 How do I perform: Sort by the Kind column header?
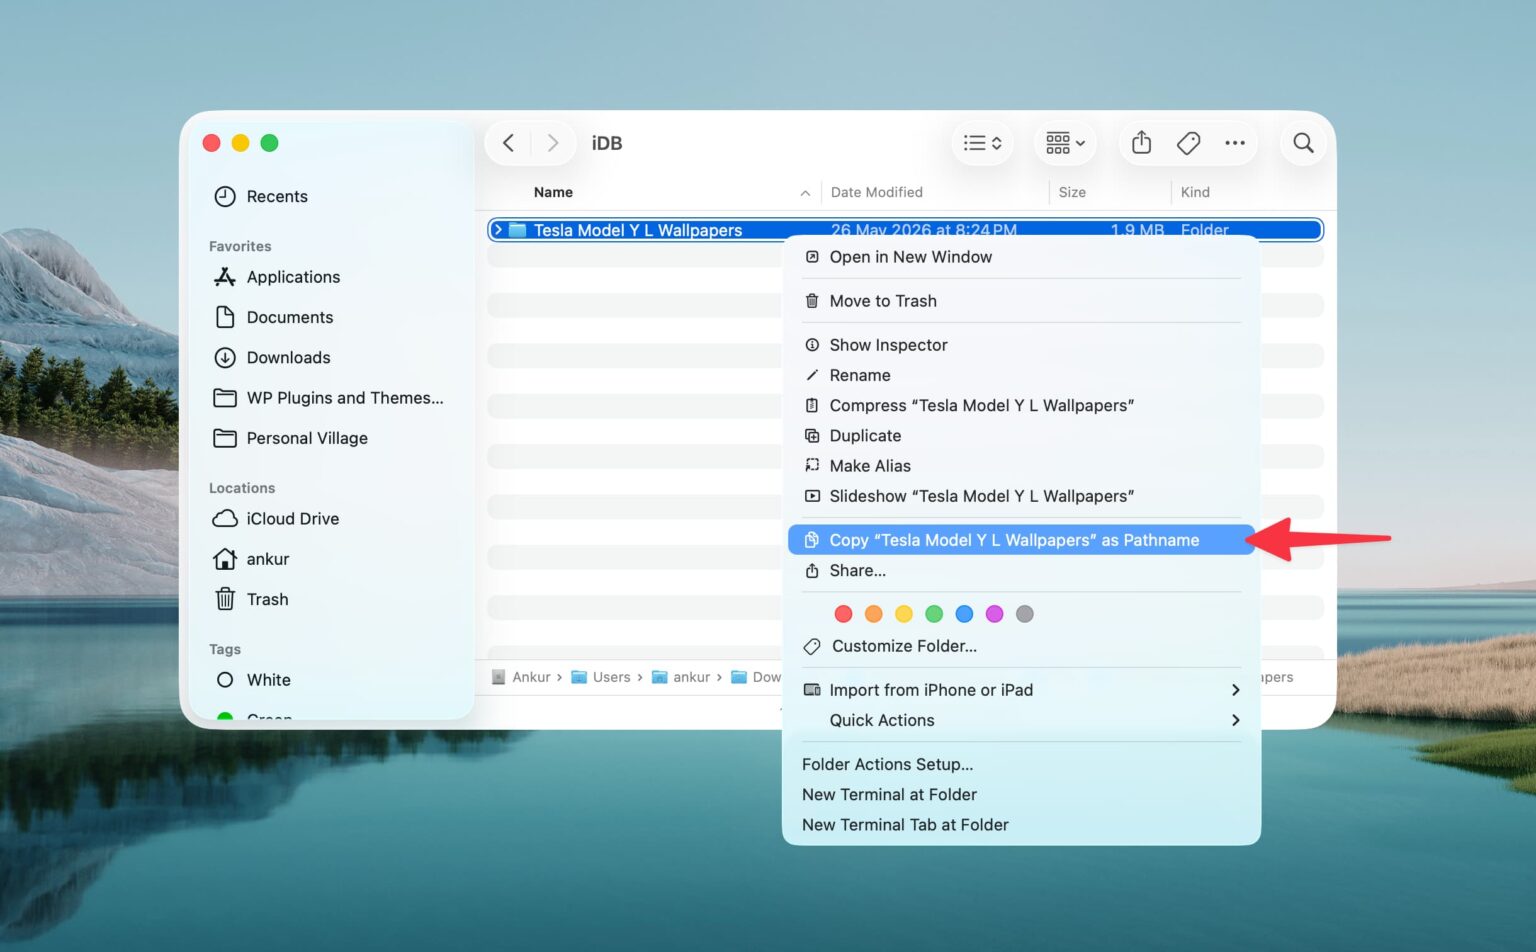pos(1195,192)
